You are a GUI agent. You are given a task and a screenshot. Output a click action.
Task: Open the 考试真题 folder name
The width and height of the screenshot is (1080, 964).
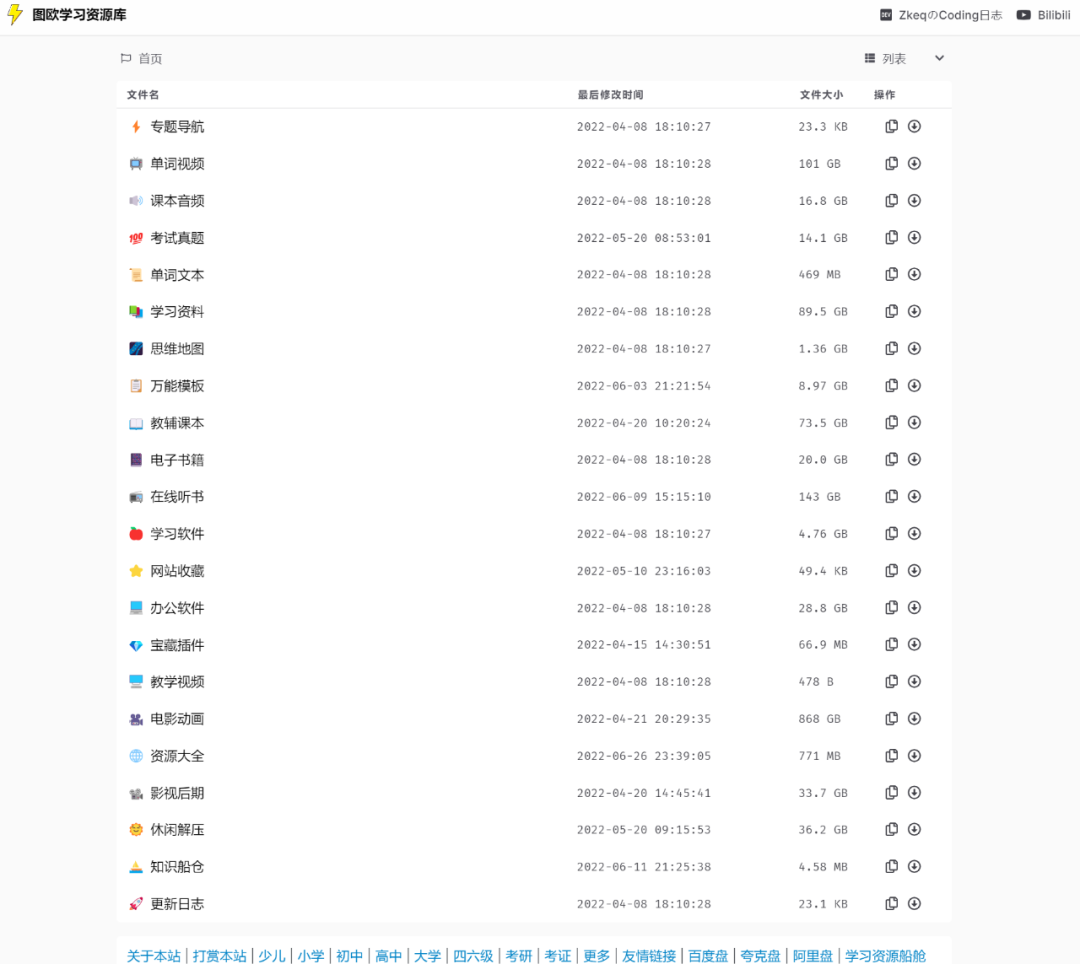[177, 238]
